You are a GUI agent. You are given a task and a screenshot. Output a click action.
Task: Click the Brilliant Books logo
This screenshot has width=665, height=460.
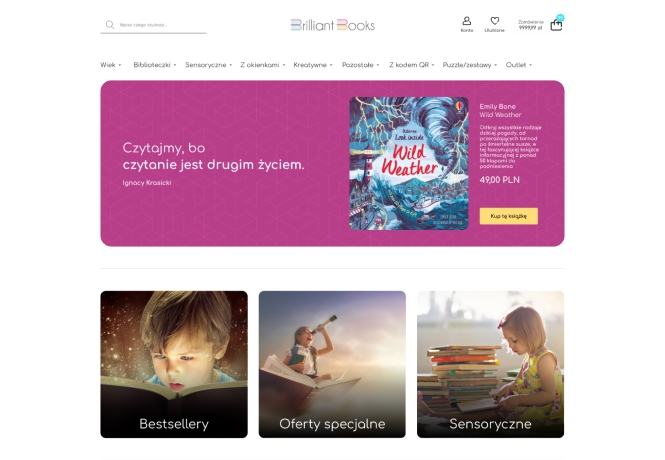click(332, 25)
